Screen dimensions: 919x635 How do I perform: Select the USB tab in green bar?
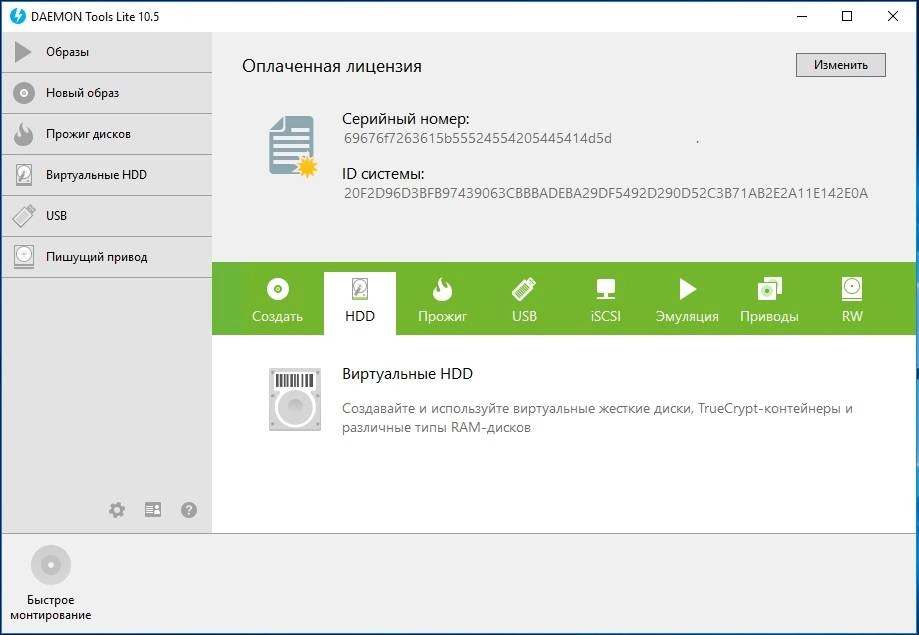(x=525, y=303)
